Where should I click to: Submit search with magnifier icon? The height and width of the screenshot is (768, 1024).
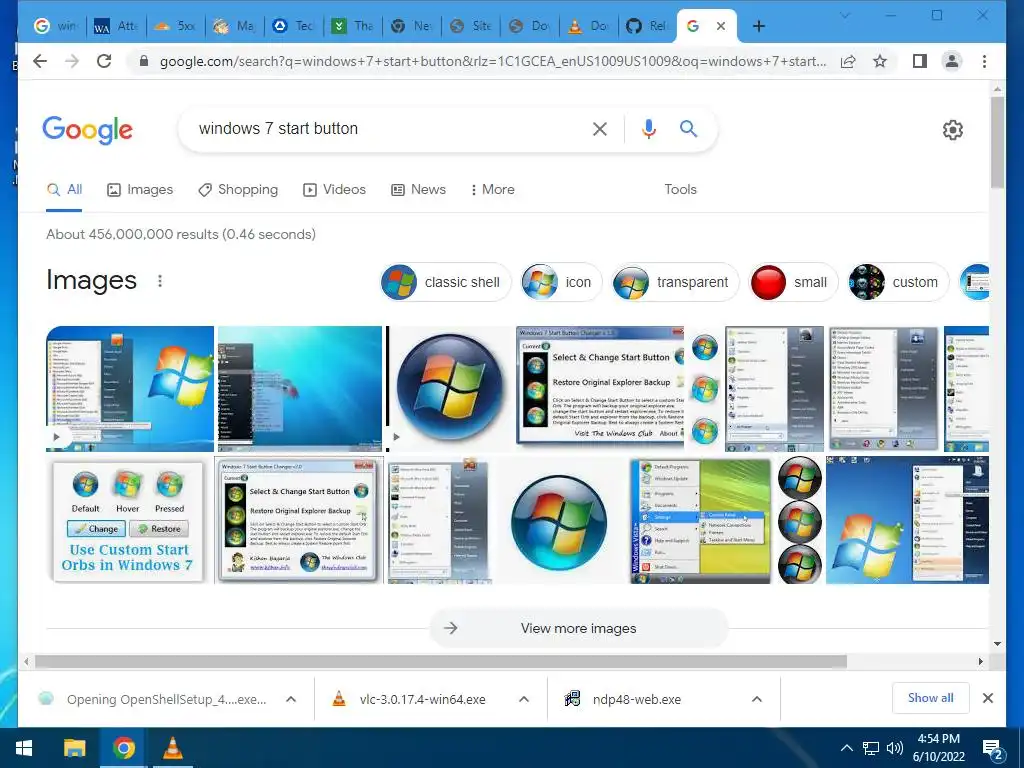[688, 129]
